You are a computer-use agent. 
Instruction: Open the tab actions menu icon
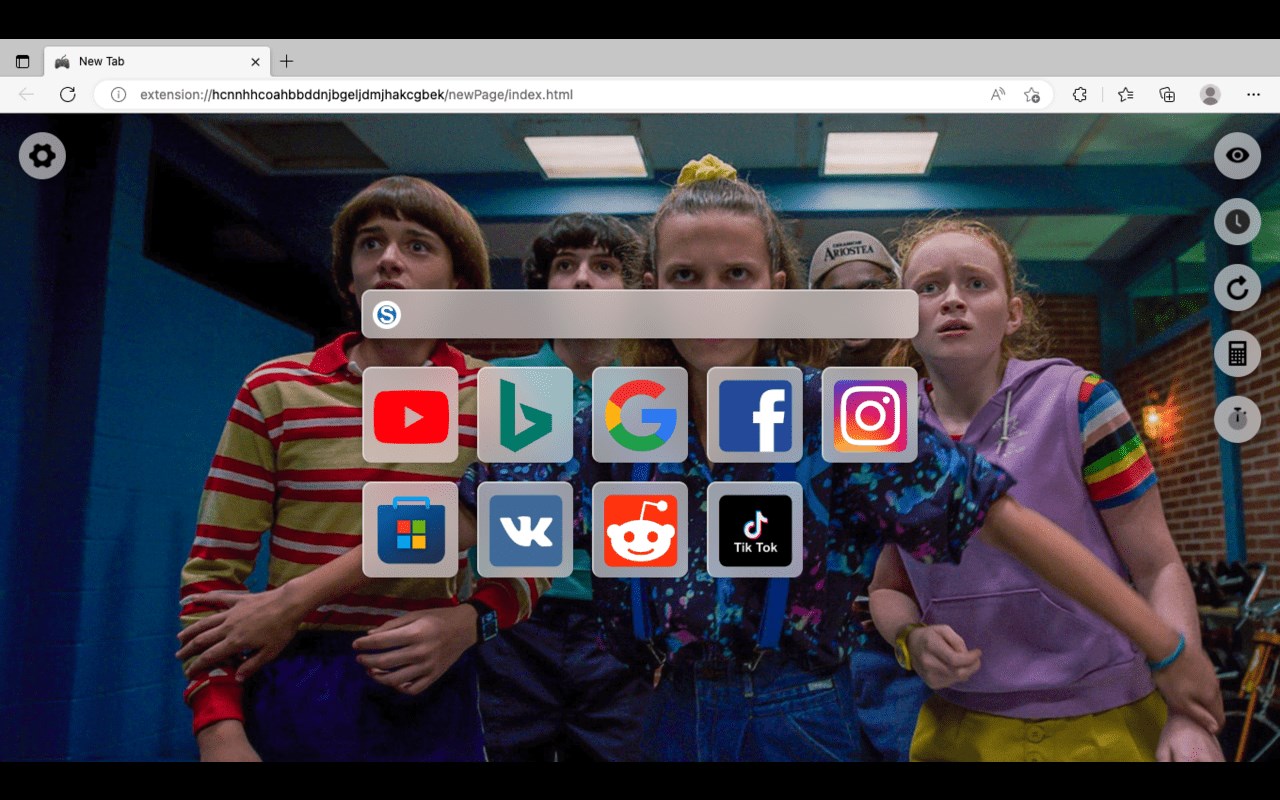click(22, 62)
